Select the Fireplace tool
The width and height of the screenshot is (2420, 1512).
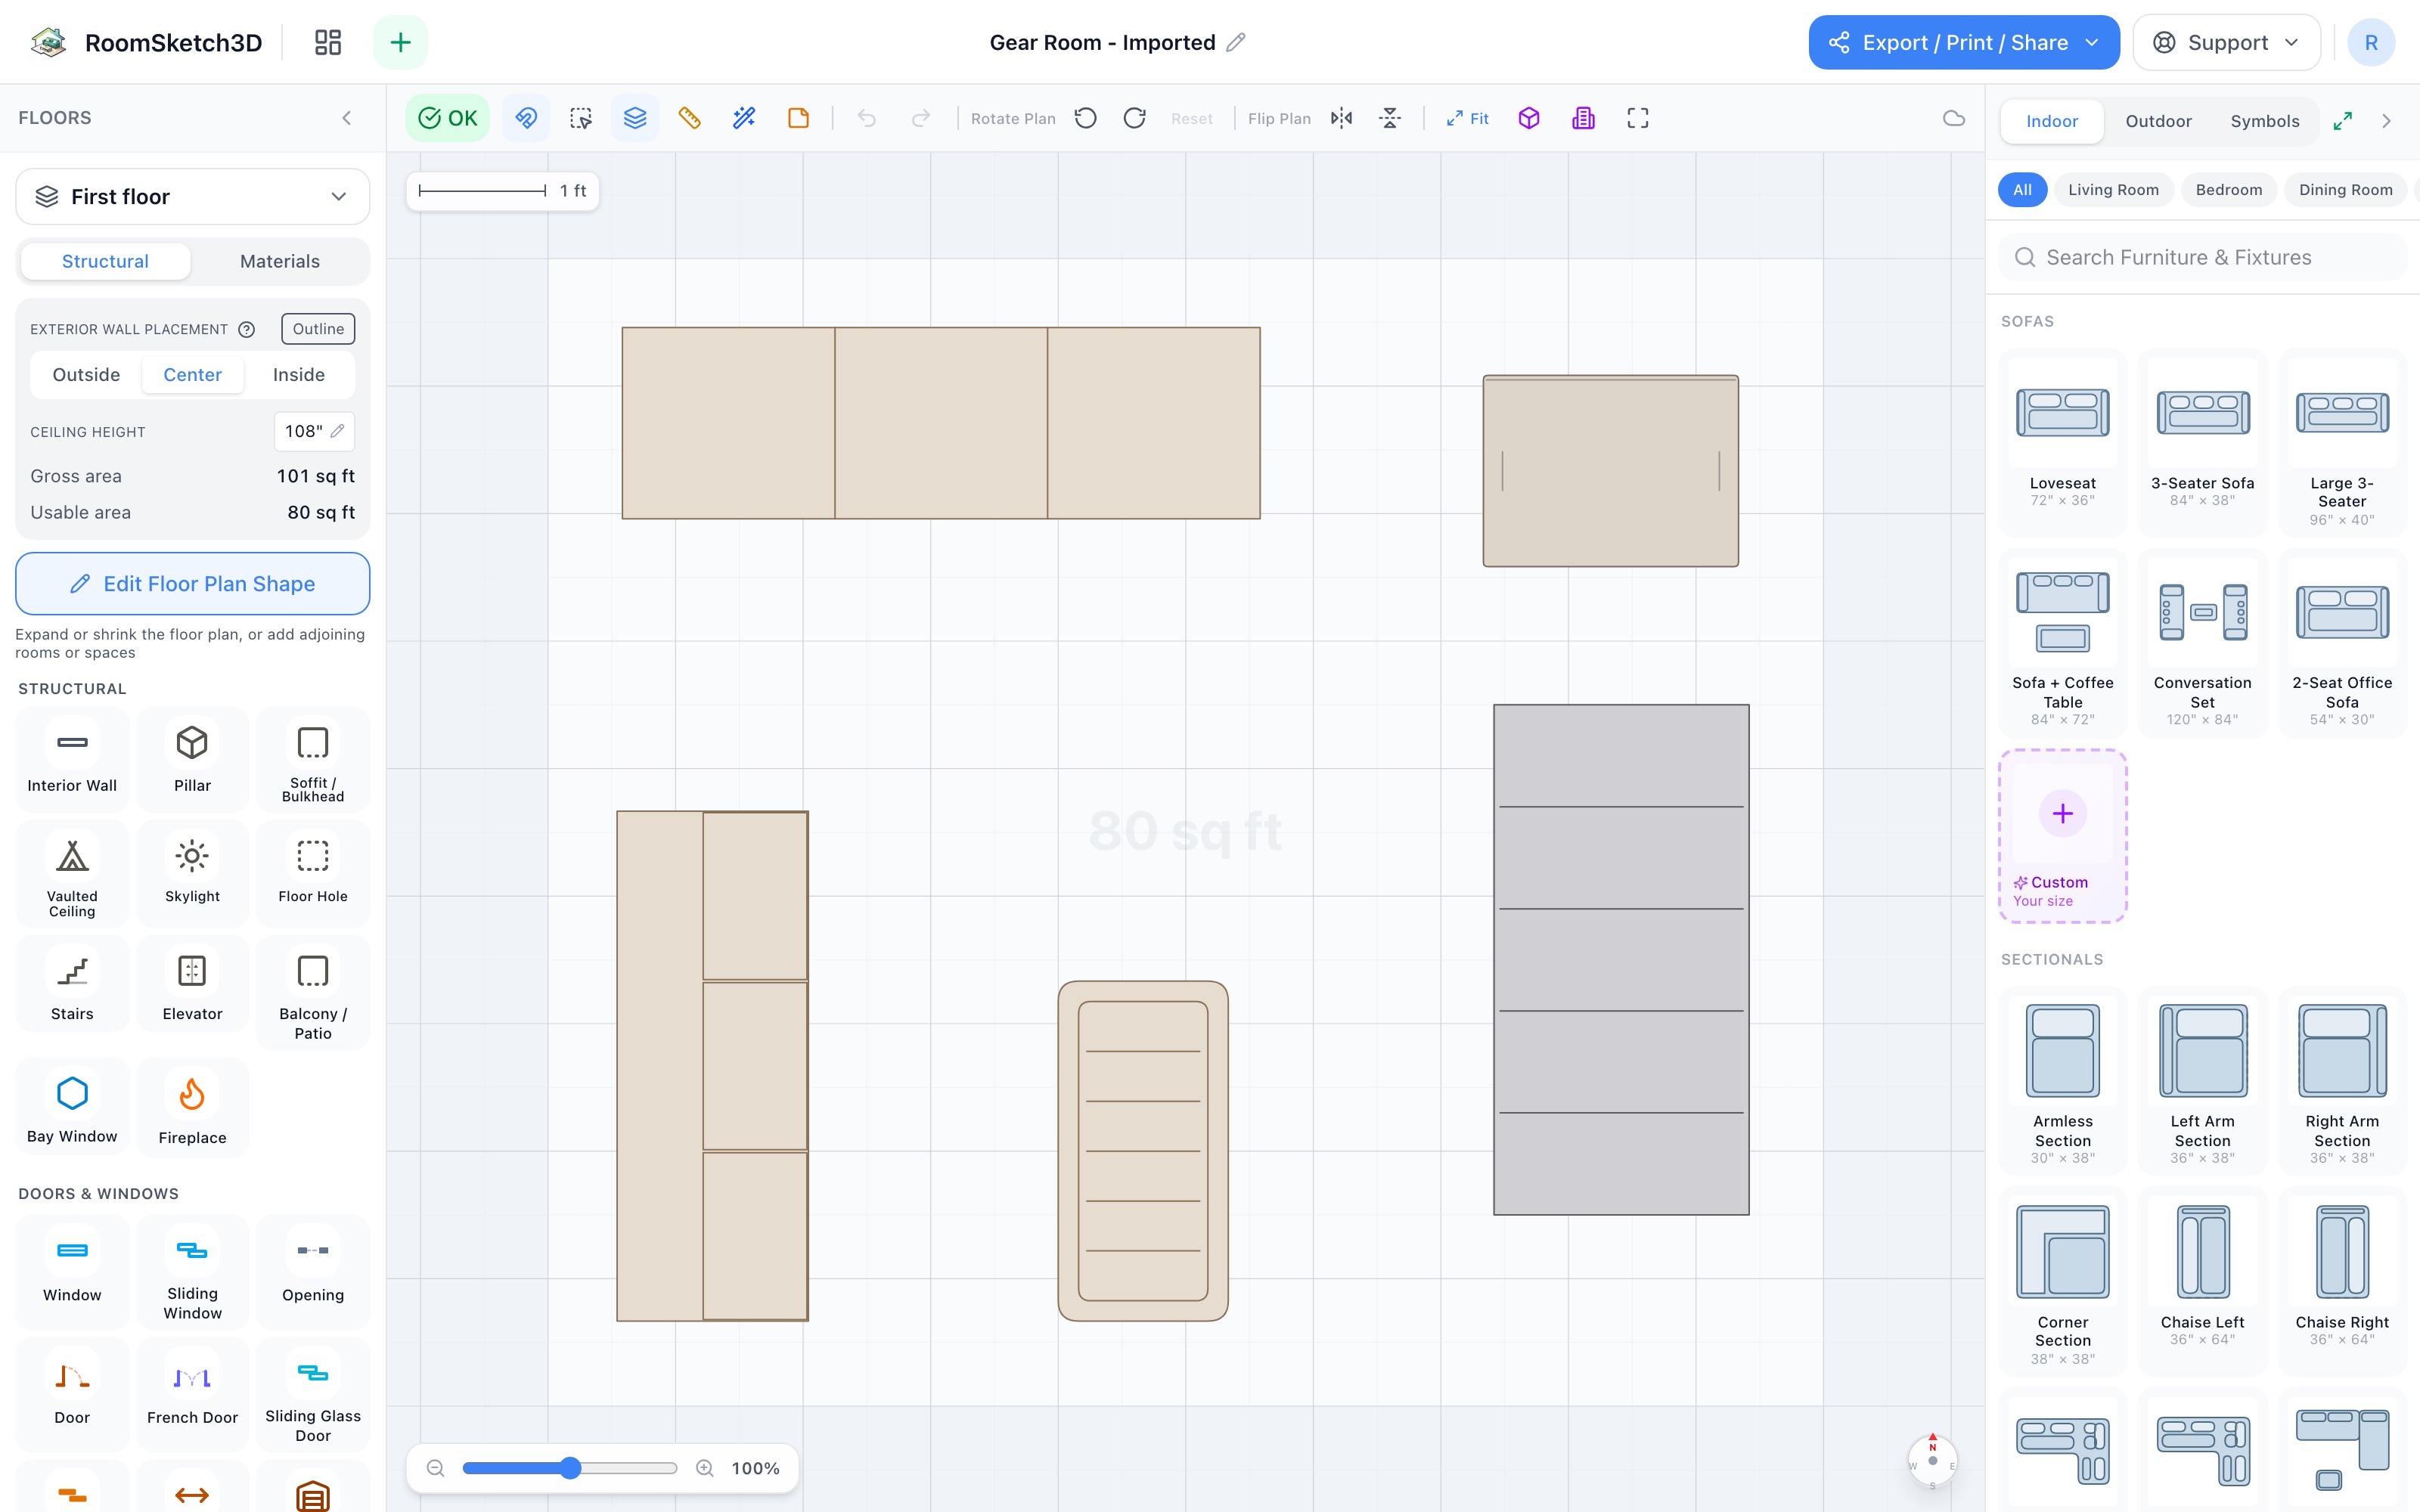click(x=192, y=1108)
